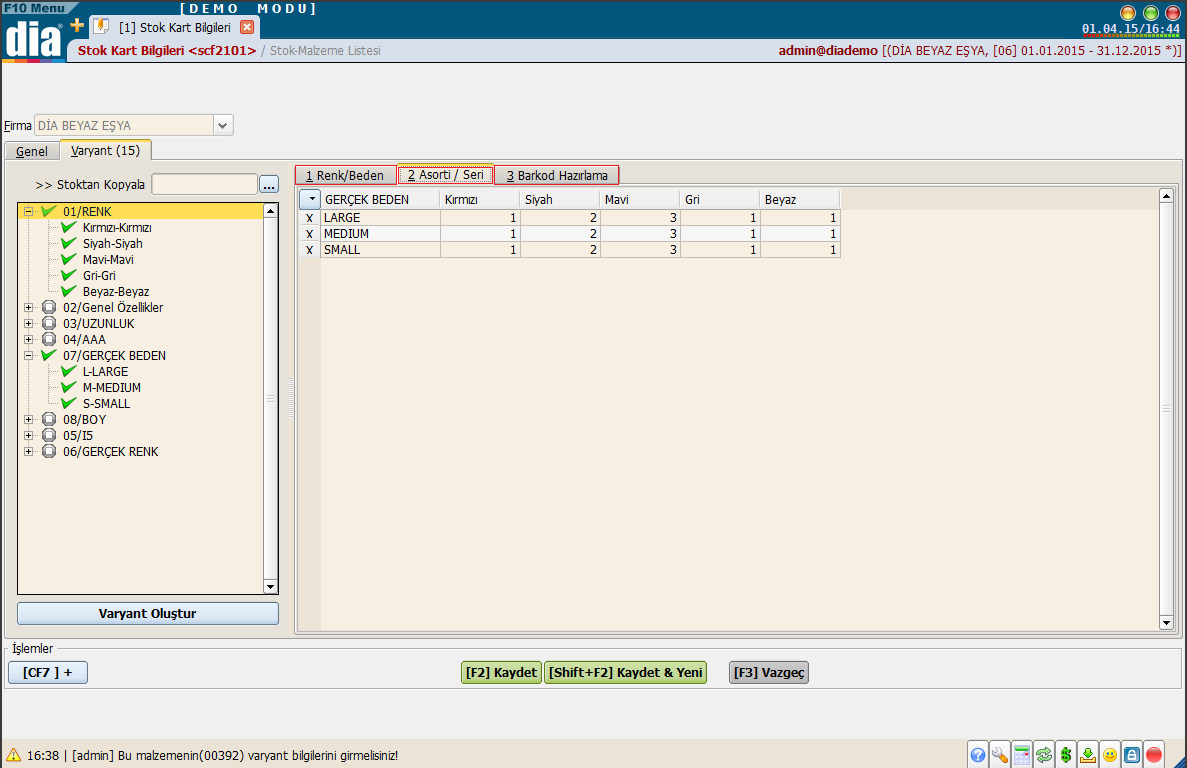The height and width of the screenshot is (768, 1187).
Task: Open the wrench settings tool
Action: tap(999, 754)
